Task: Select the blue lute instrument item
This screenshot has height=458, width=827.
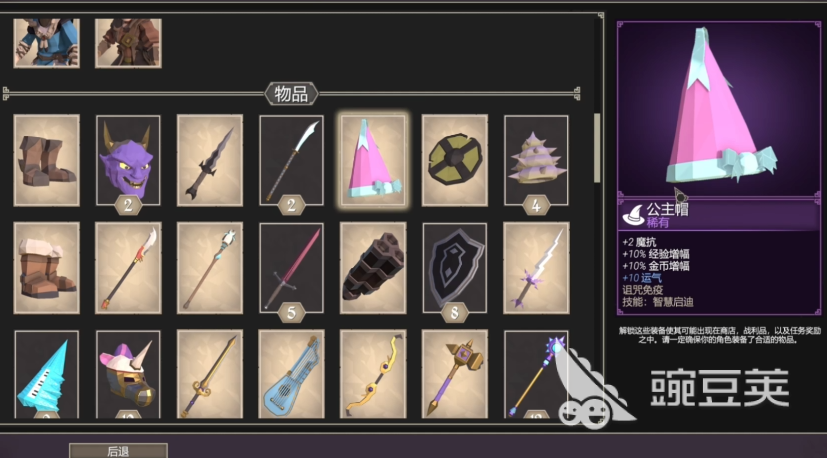Action: pos(292,374)
